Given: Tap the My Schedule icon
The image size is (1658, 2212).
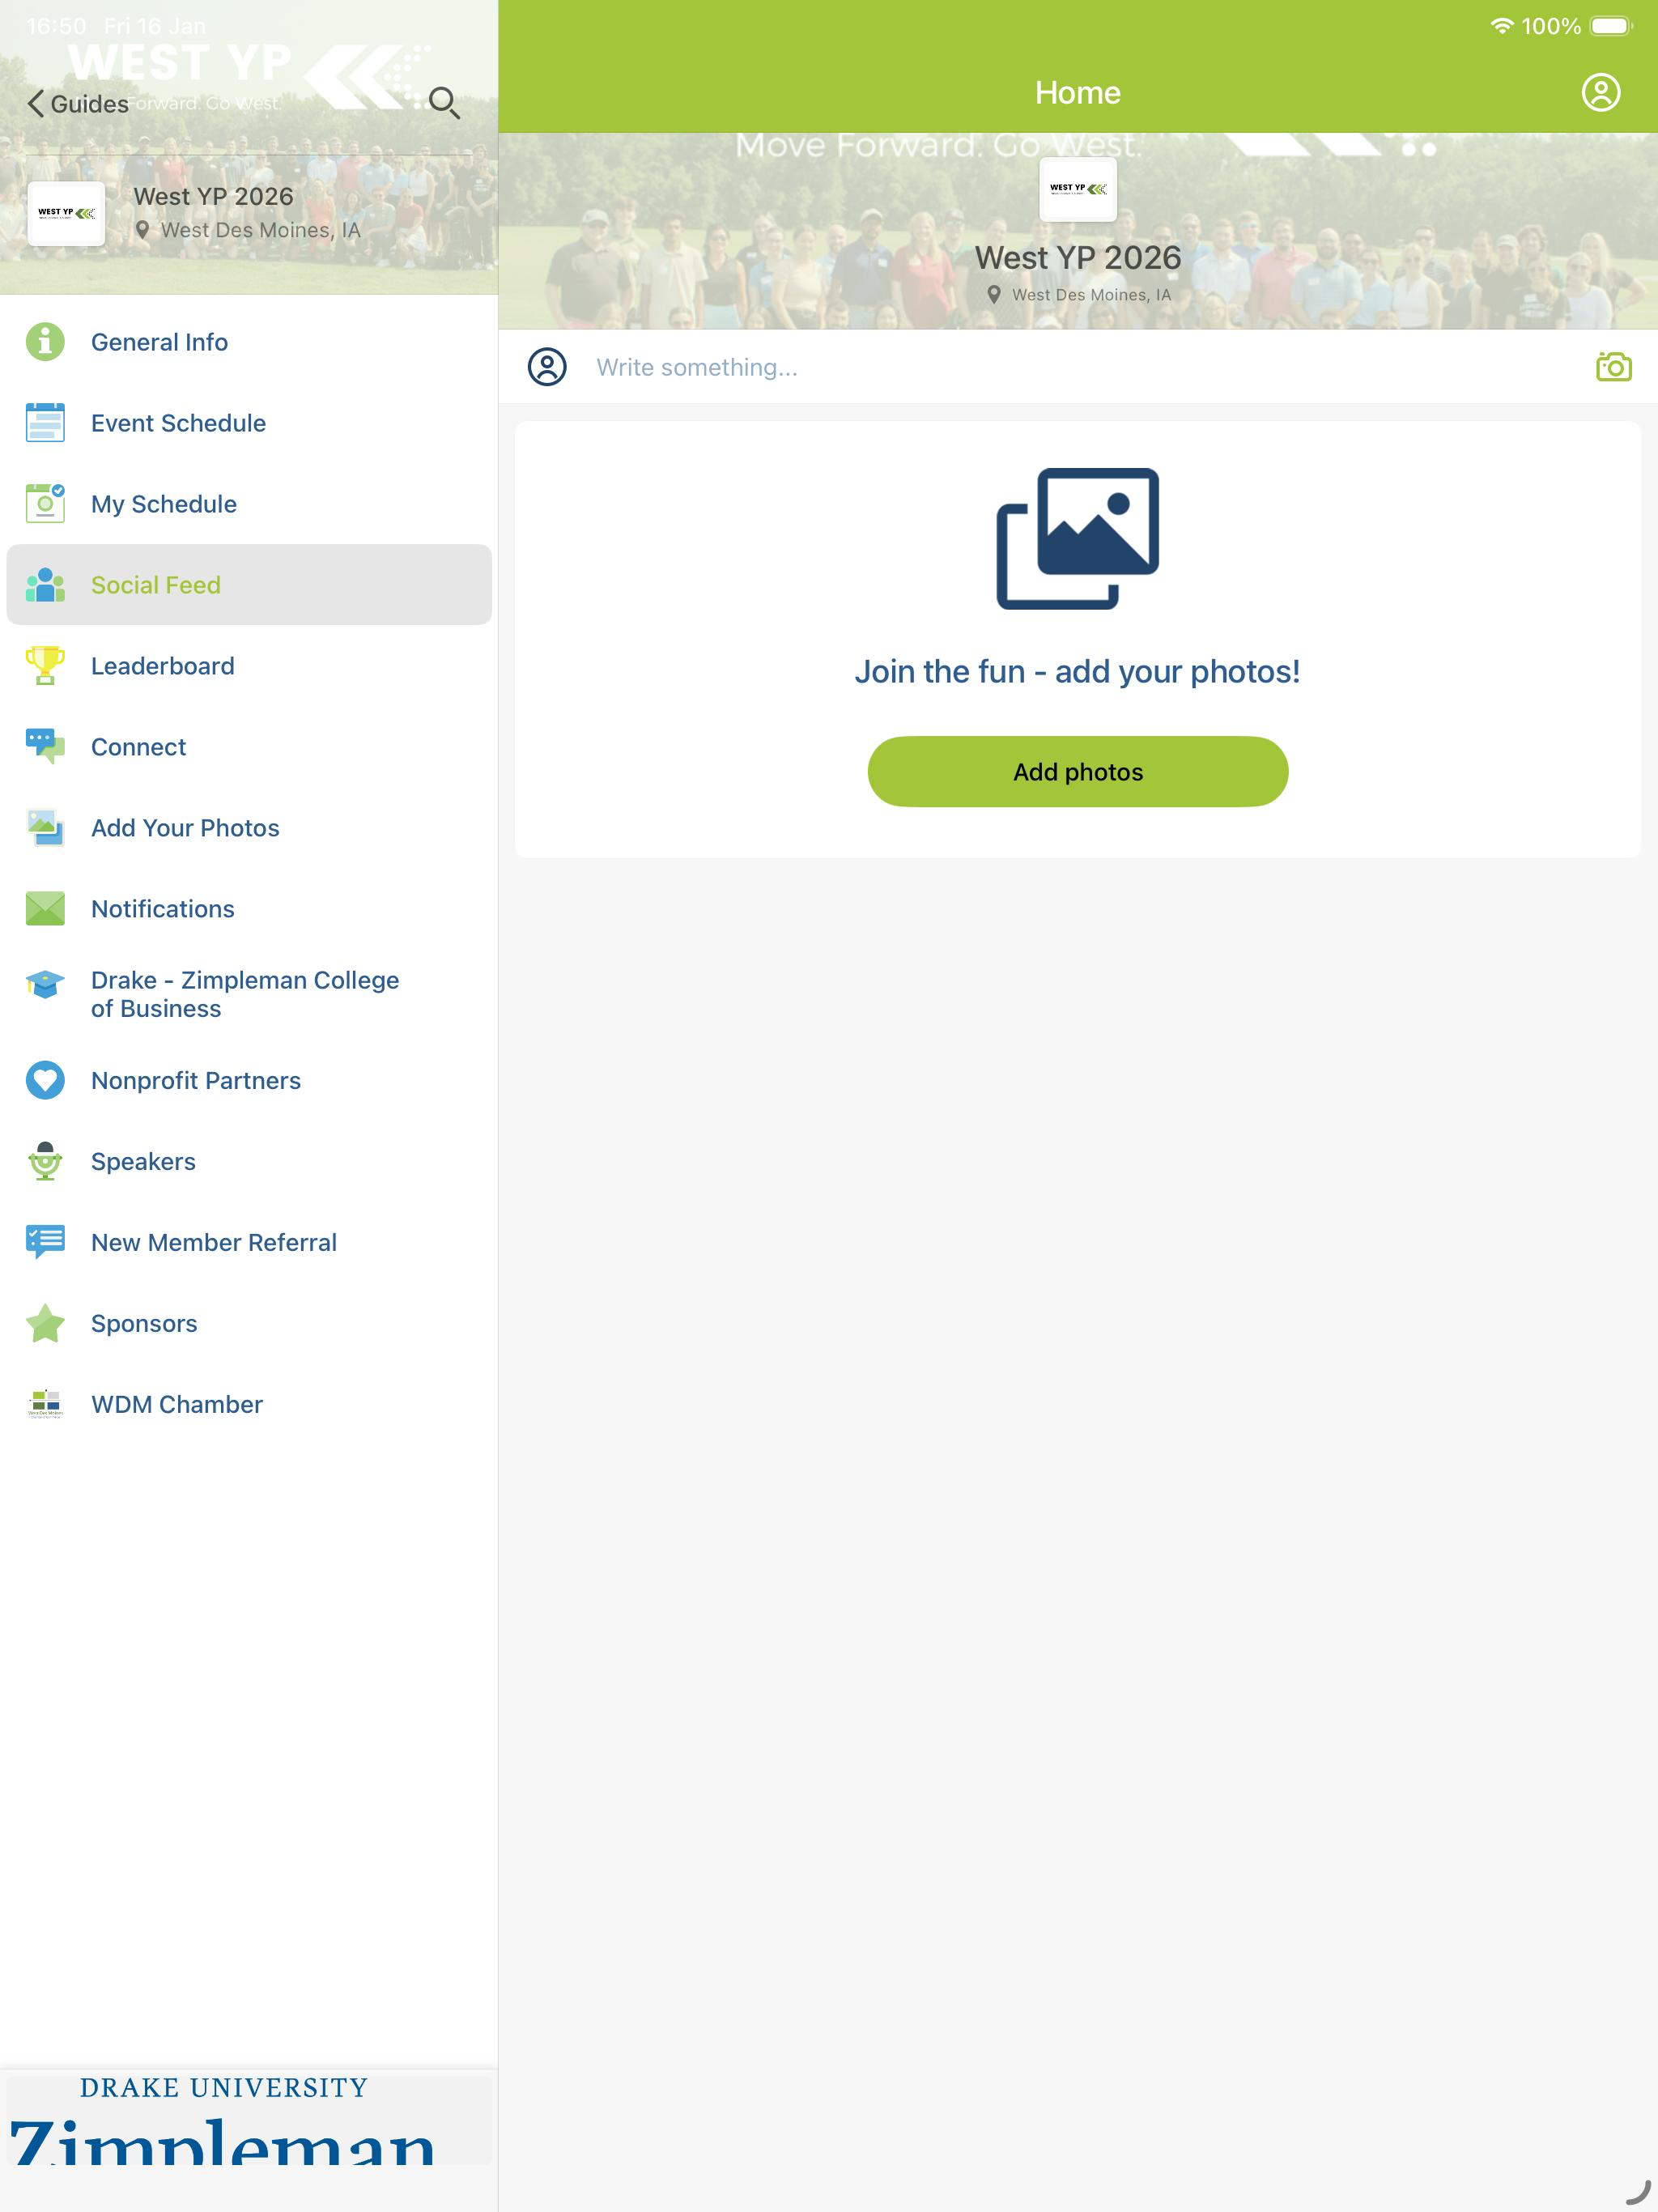Looking at the screenshot, I should [45, 504].
